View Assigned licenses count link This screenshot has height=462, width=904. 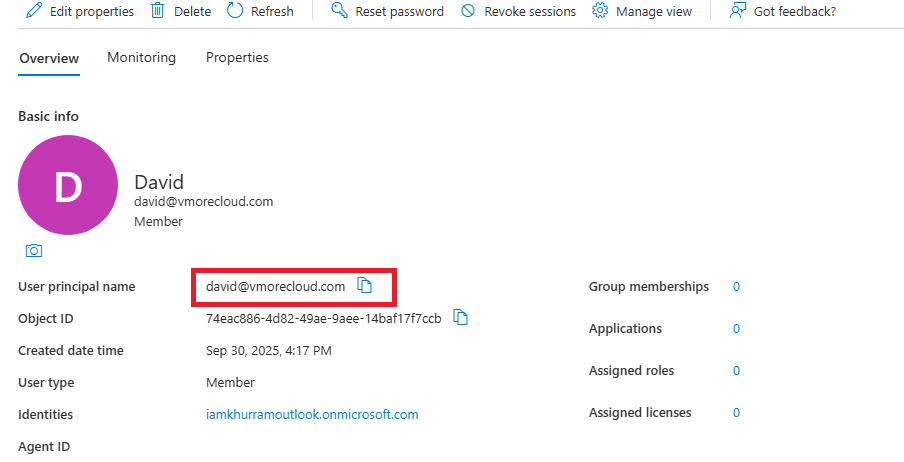tap(736, 412)
